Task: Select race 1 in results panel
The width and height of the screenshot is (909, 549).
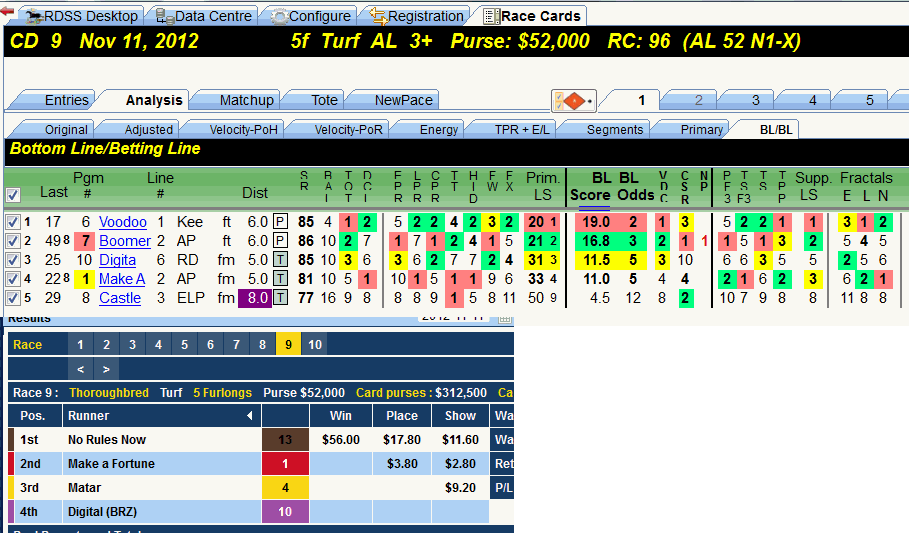Action: point(80,345)
